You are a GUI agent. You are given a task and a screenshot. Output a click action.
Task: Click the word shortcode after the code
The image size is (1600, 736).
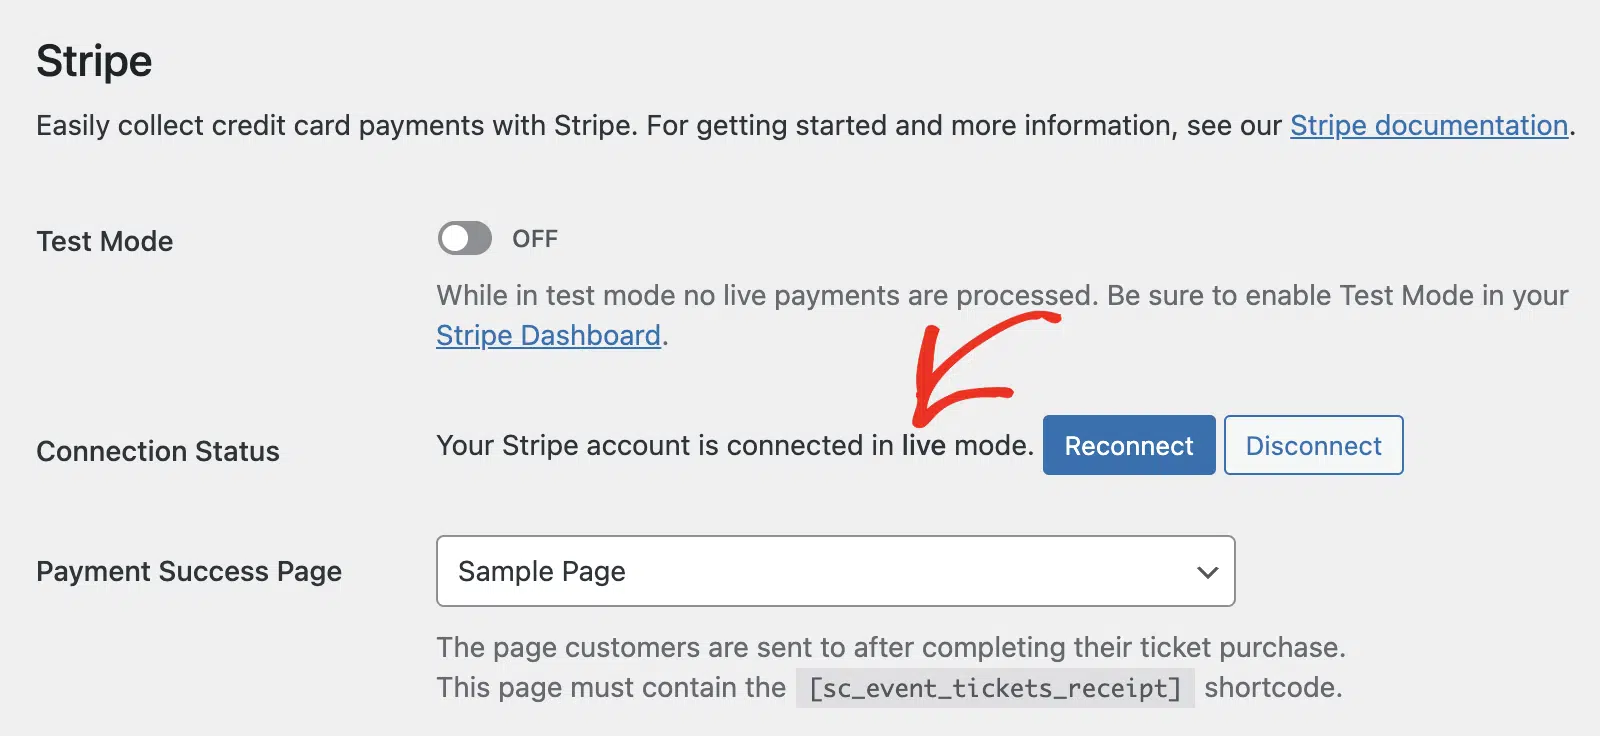(x=1273, y=688)
